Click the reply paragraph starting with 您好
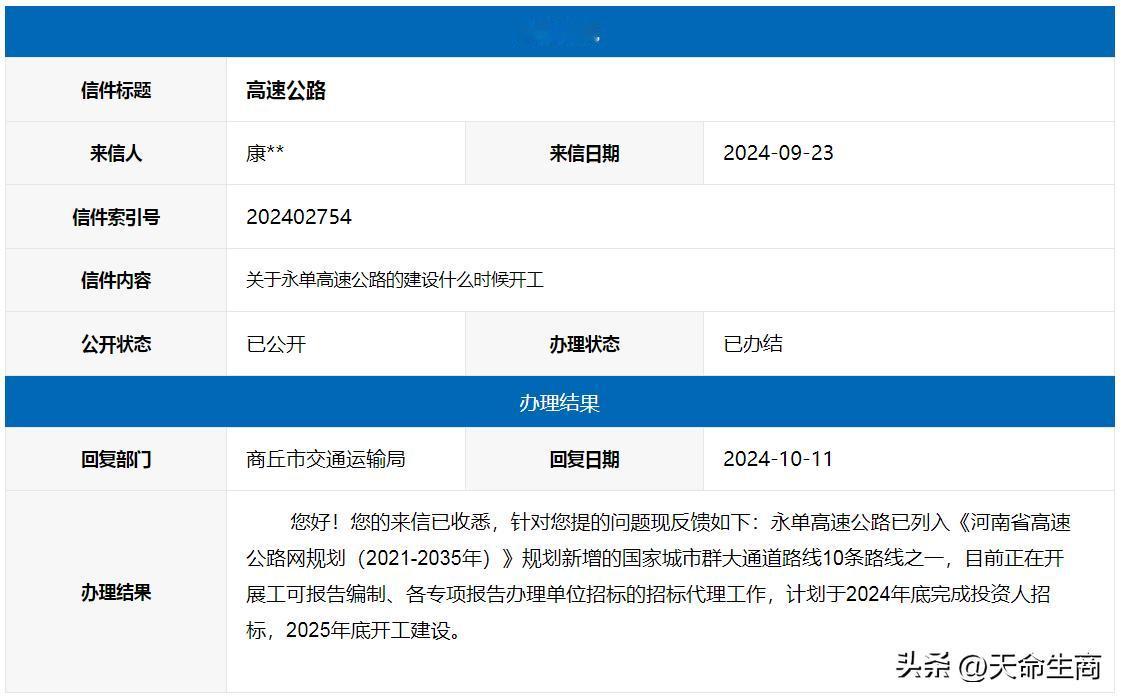The width and height of the screenshot is (1122, 700). point(658,576)
